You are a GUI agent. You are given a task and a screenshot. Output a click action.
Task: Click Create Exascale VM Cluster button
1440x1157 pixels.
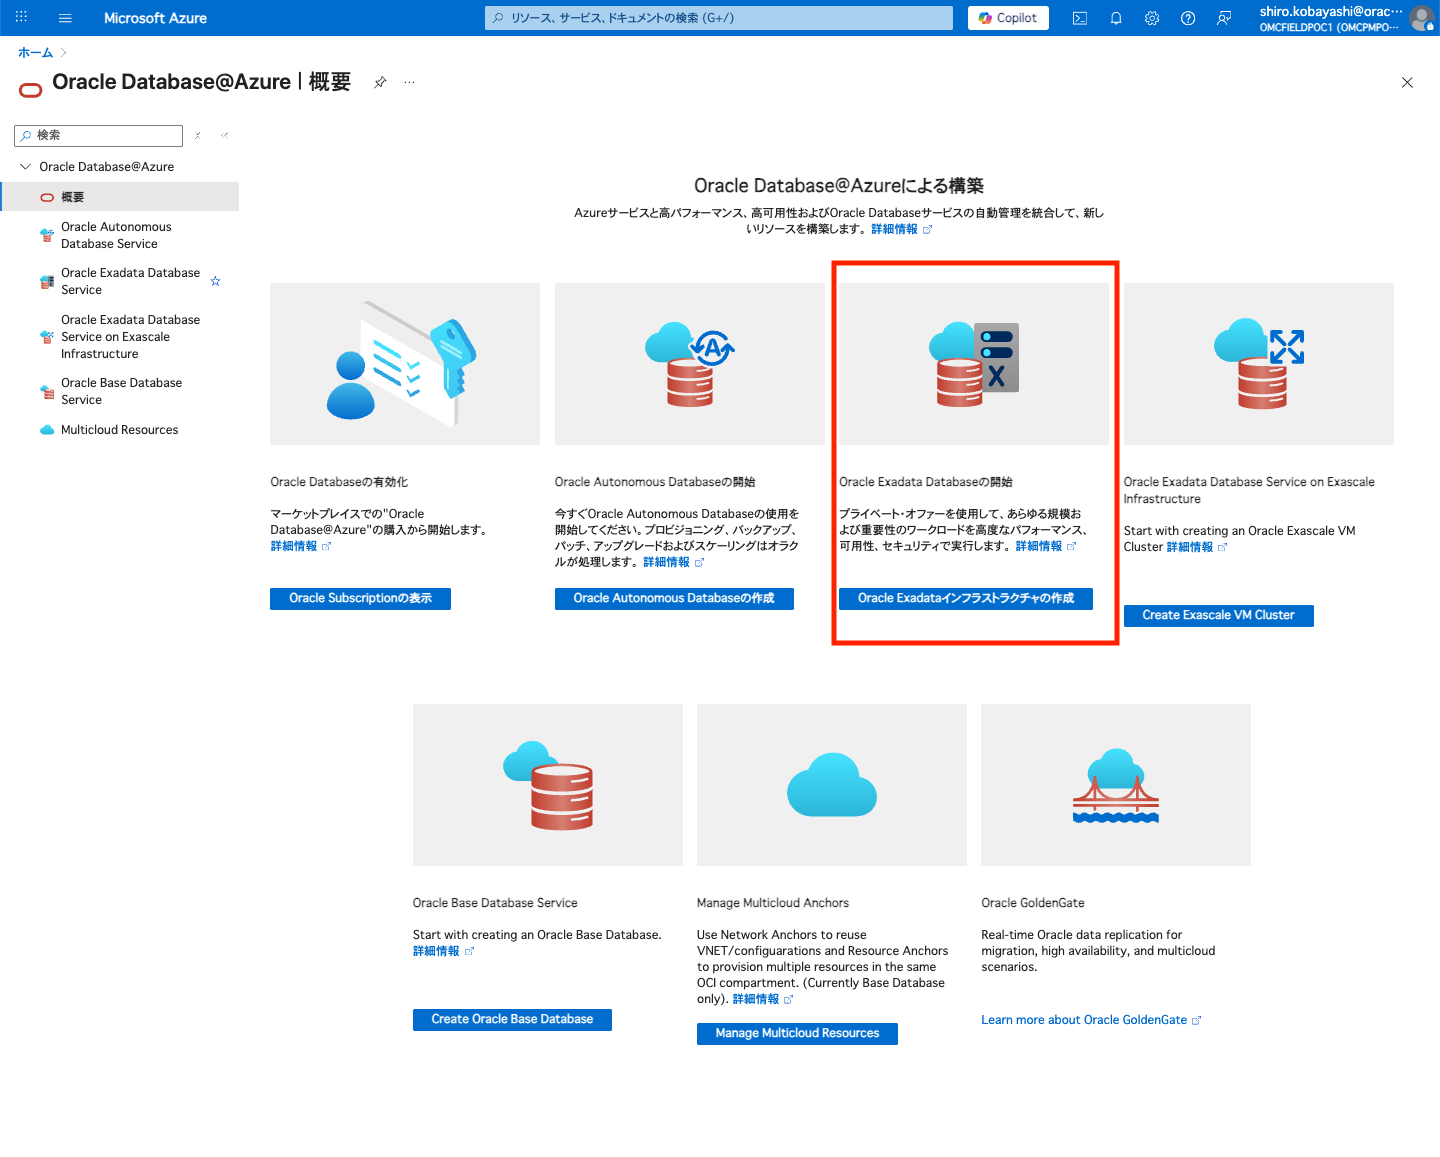pos(1218,615)
